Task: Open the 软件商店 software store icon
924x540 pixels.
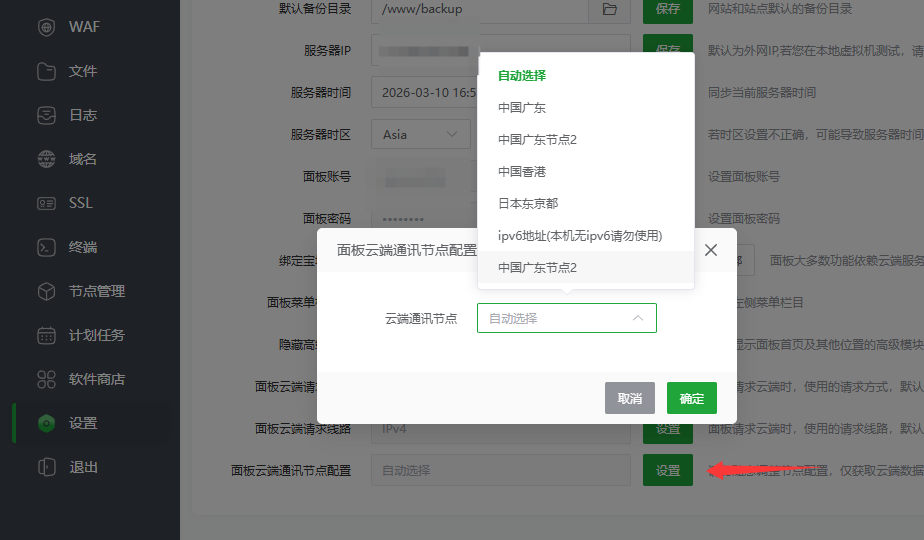Action: tap(46, 379)
